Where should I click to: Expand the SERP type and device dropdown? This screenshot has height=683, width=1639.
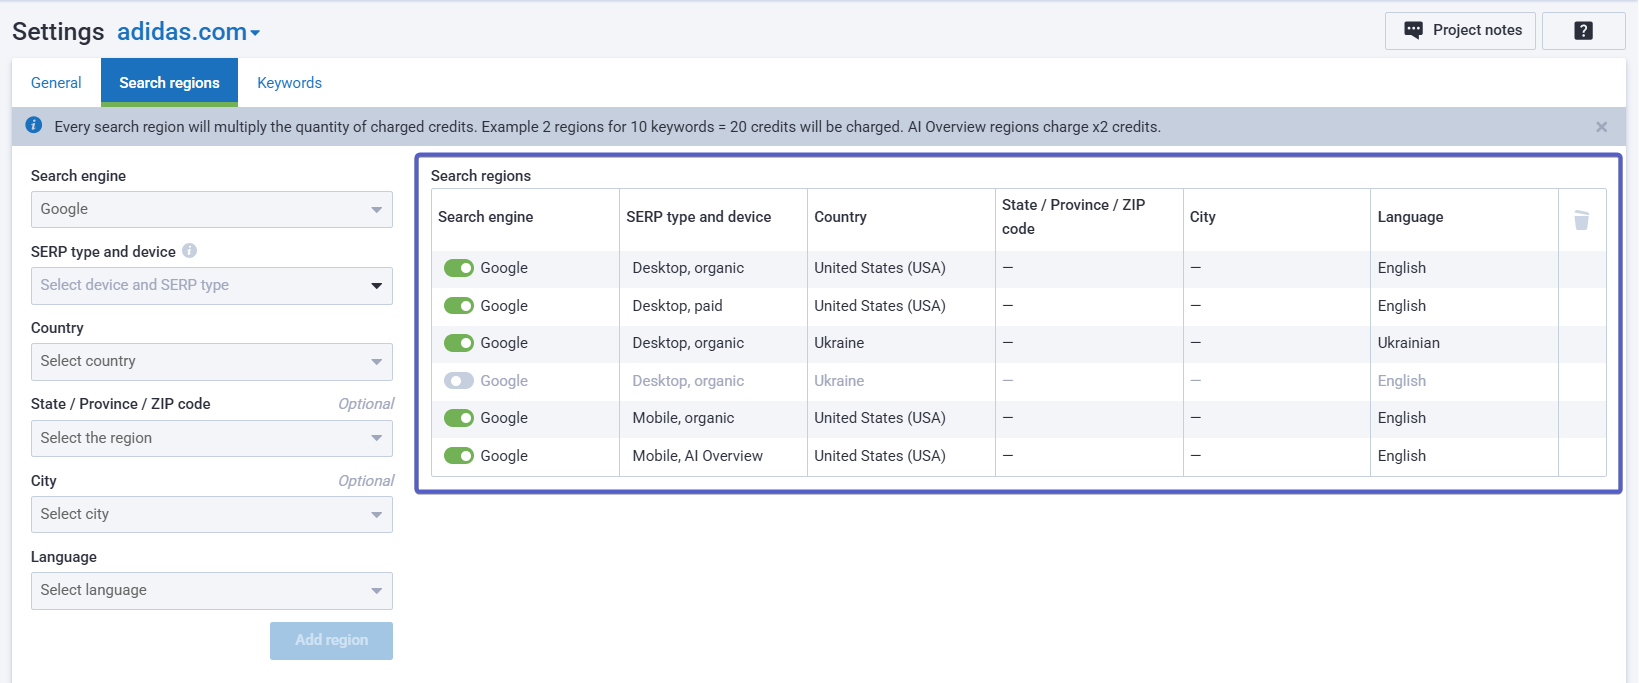(x=211, y=286)
